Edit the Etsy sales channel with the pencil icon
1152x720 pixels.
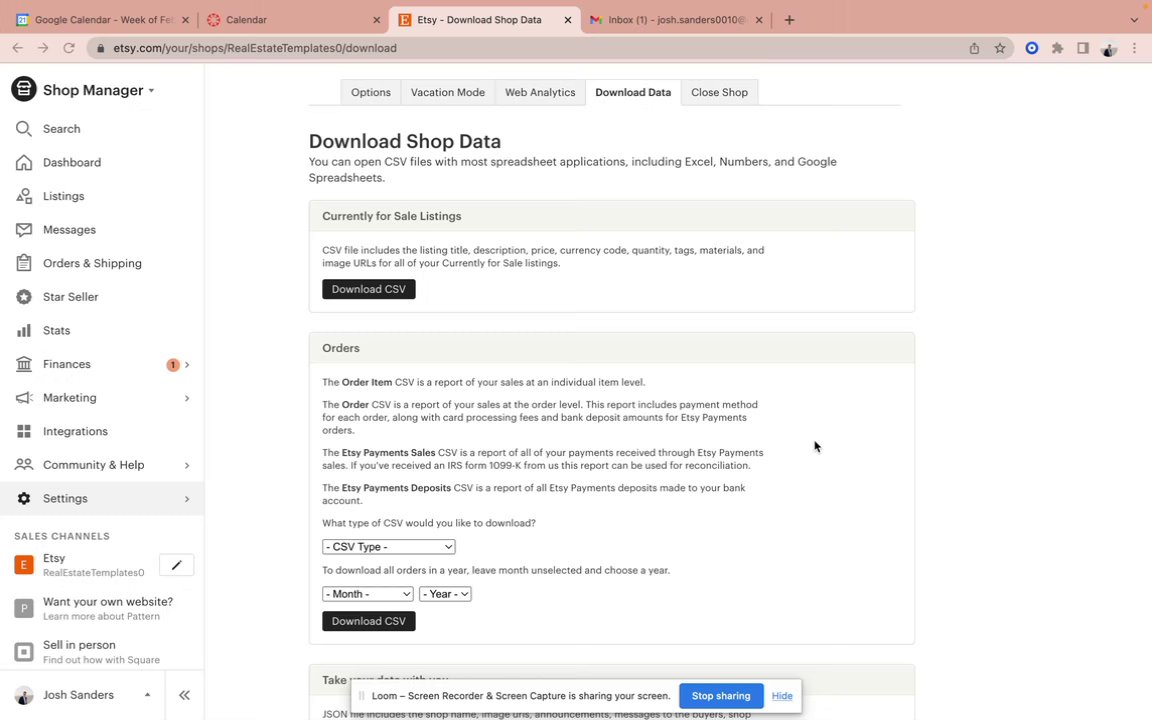click(x=176, y=565)
